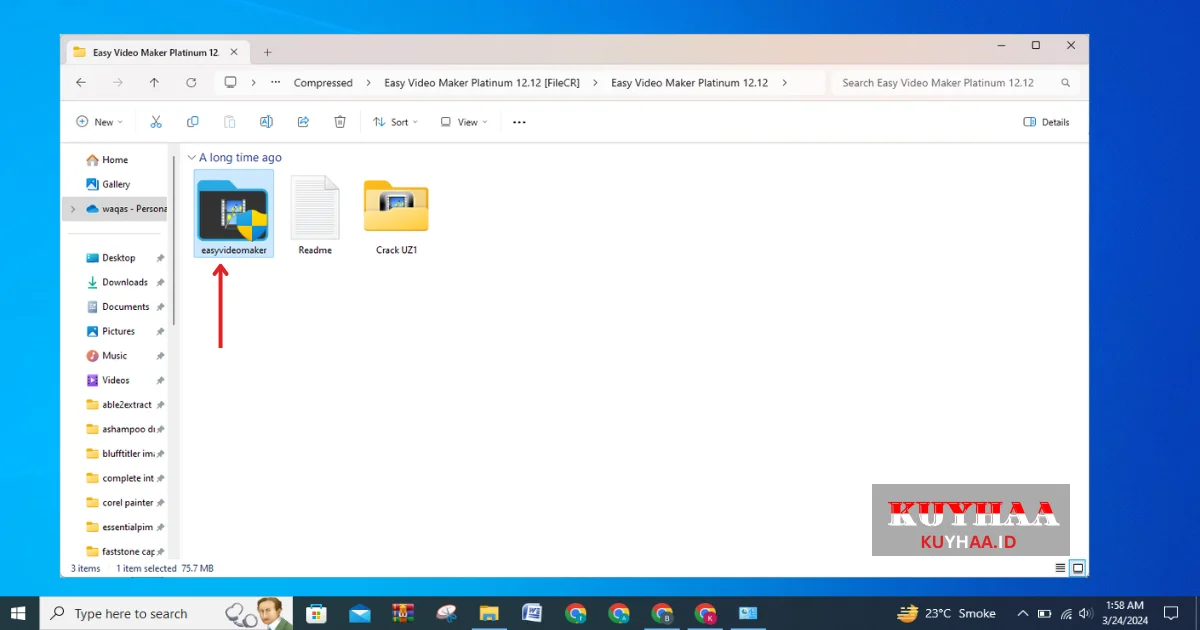This screenshot has width=1200, height=630.
Task: Click Easy Video Maker Platinum 12.12 [FileCR] breadcrumb
Action: click(x=482, y=83)
